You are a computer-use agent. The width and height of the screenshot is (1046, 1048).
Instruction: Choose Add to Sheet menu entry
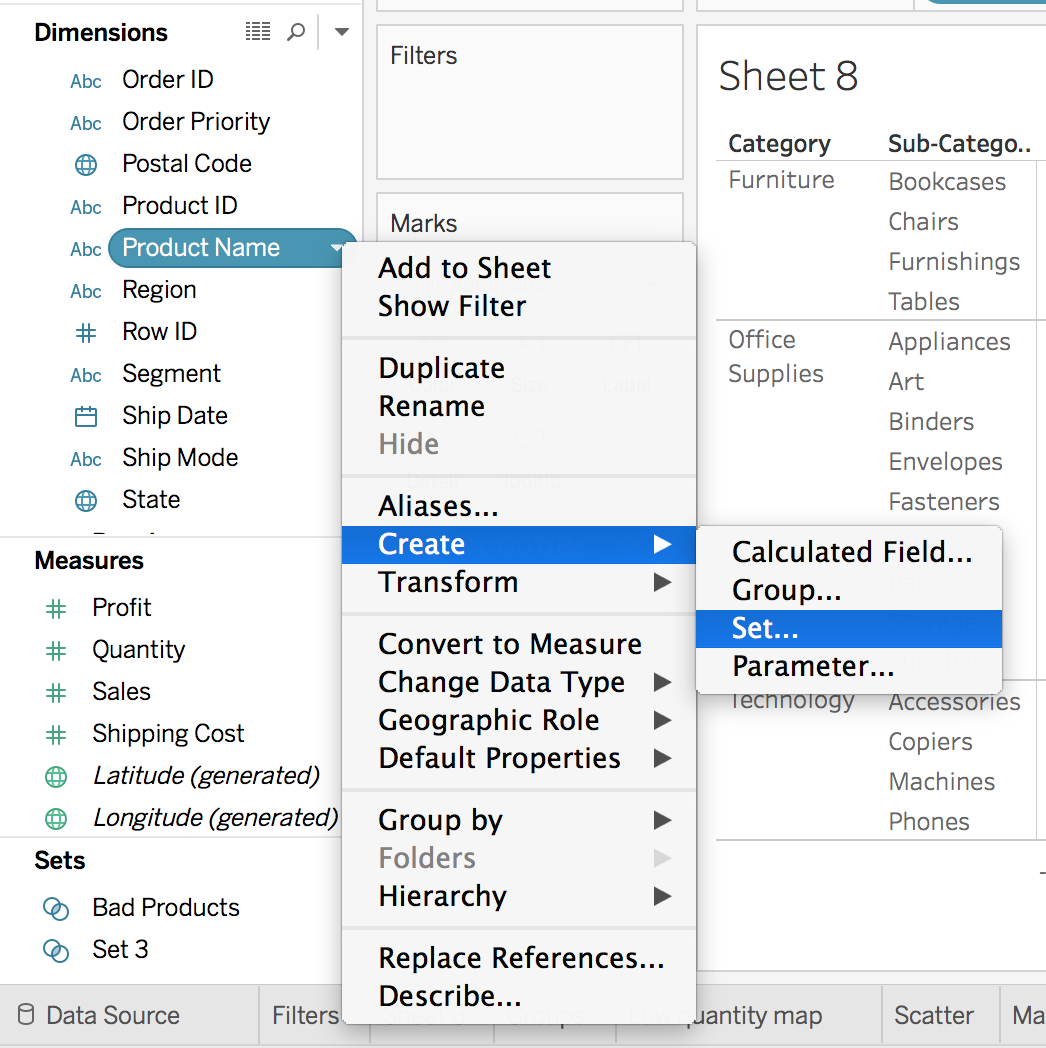(x=465, y=268)
